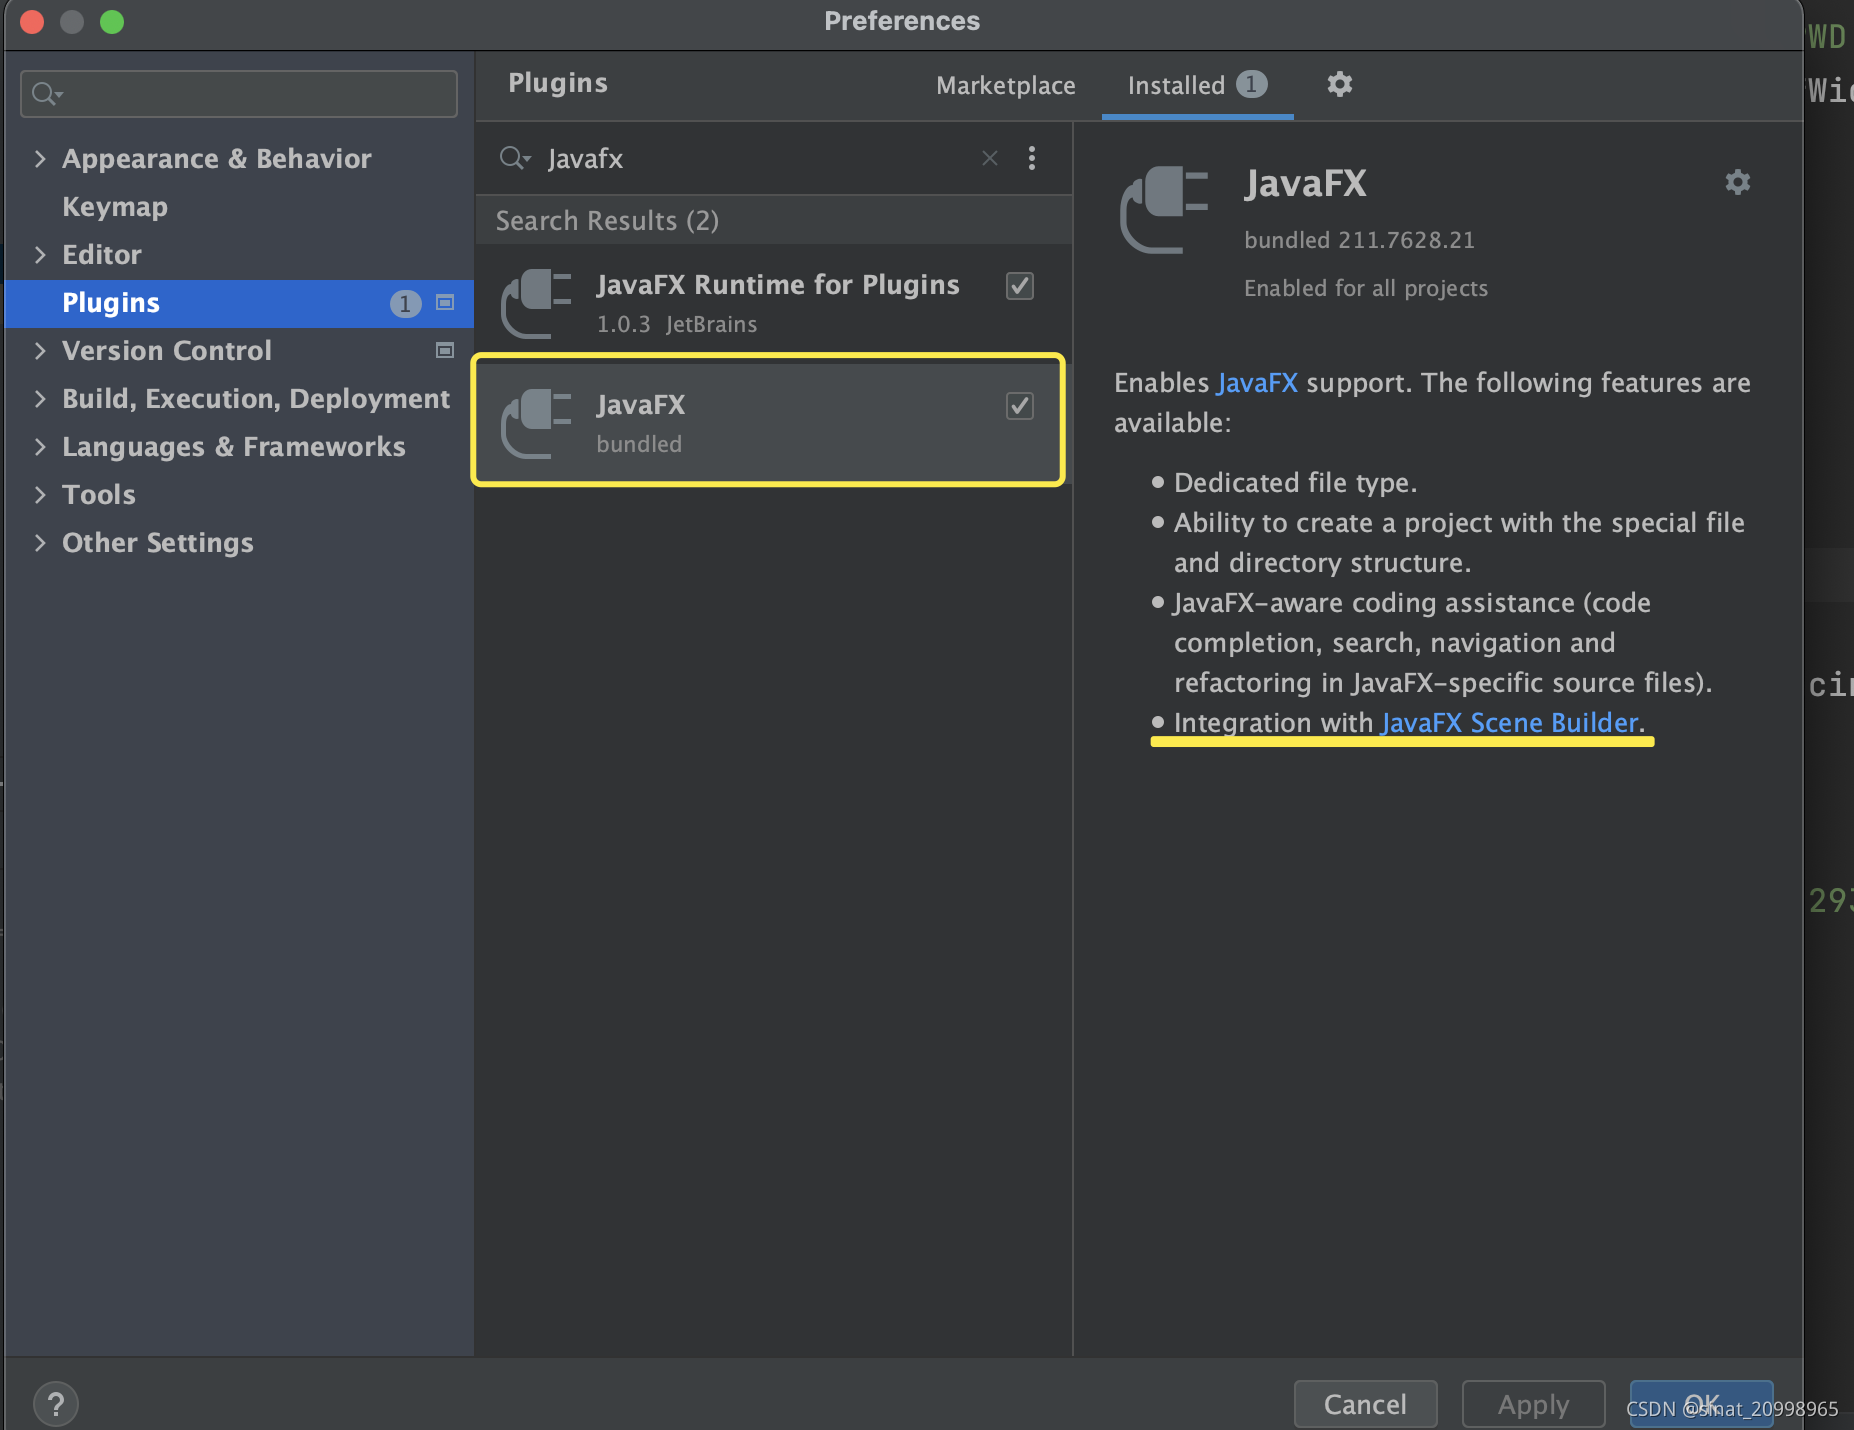Expand the Tools settings section
Screen dimensions: 1854x1430
[x=40, y=494]
